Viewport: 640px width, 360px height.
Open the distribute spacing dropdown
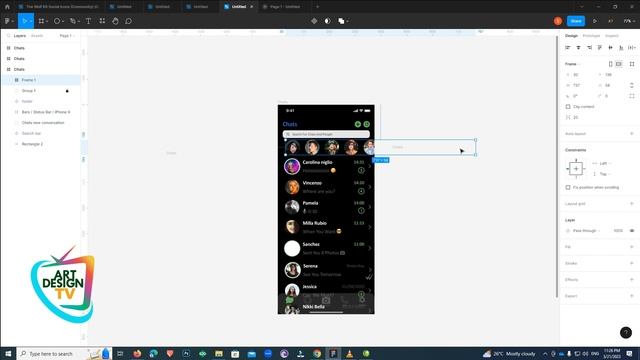(632, 48)
